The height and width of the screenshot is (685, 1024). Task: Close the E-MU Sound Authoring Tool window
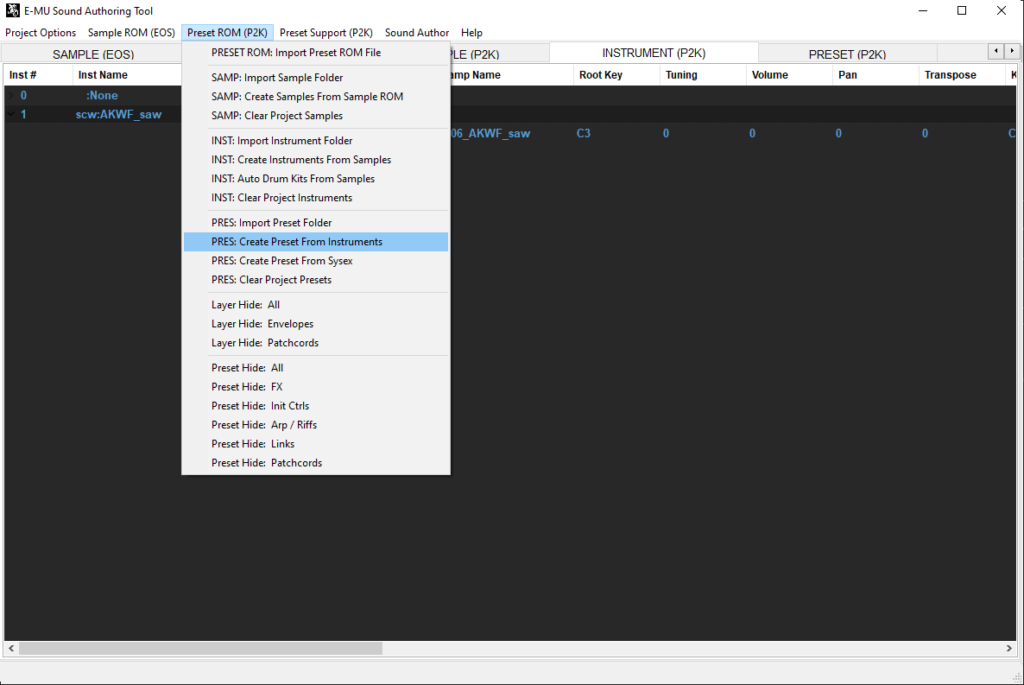click(1001, 10)
